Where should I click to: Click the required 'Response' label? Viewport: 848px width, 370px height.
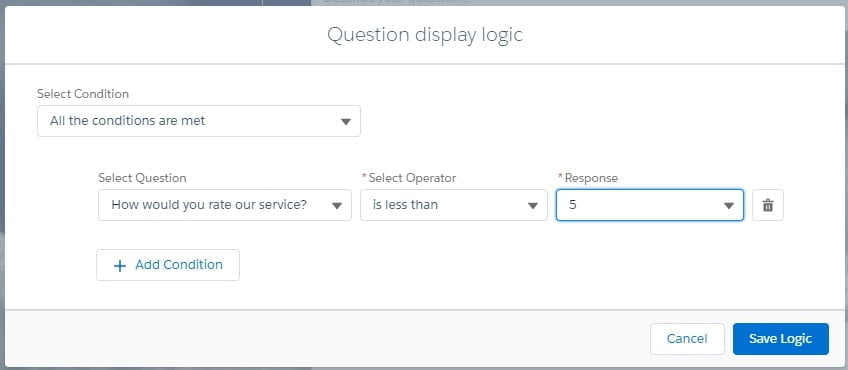591,178
